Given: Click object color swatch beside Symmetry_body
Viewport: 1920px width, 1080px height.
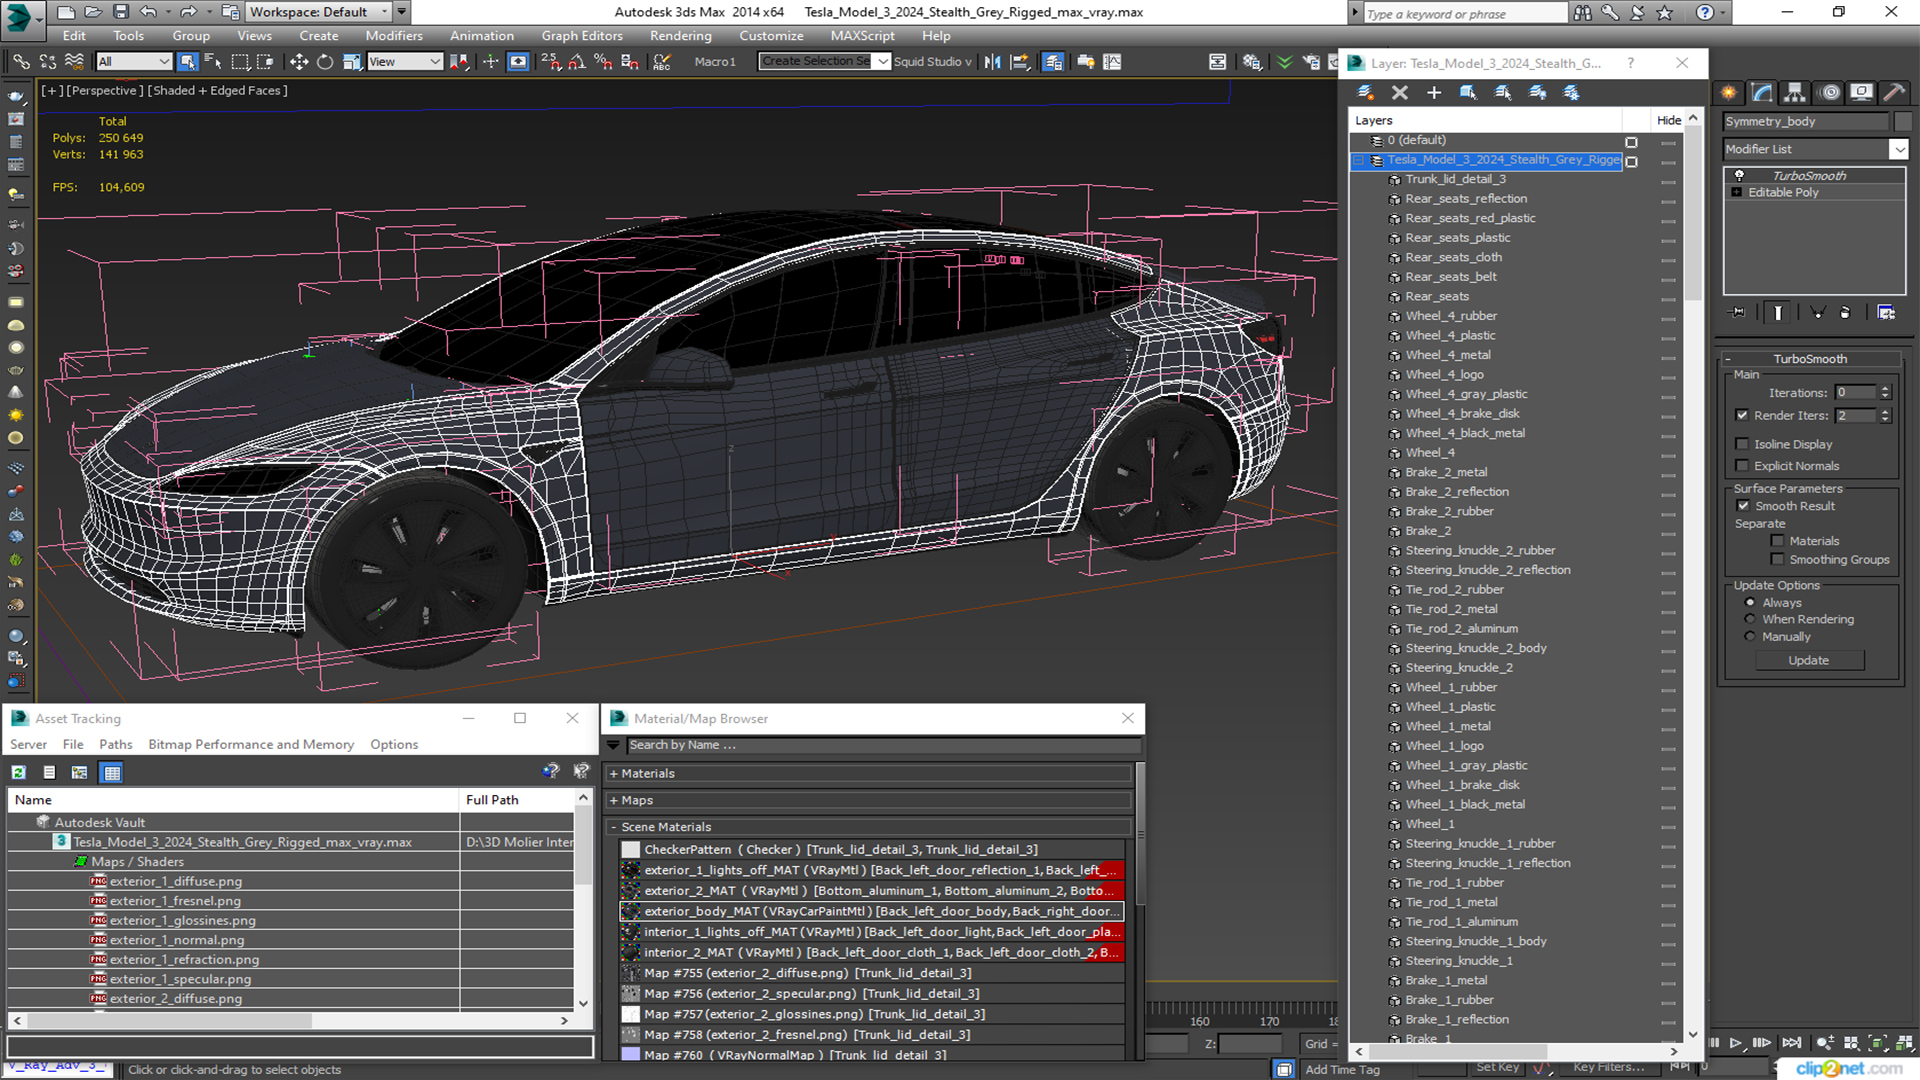Looking at the screenshot, I should click(1902, 121).
